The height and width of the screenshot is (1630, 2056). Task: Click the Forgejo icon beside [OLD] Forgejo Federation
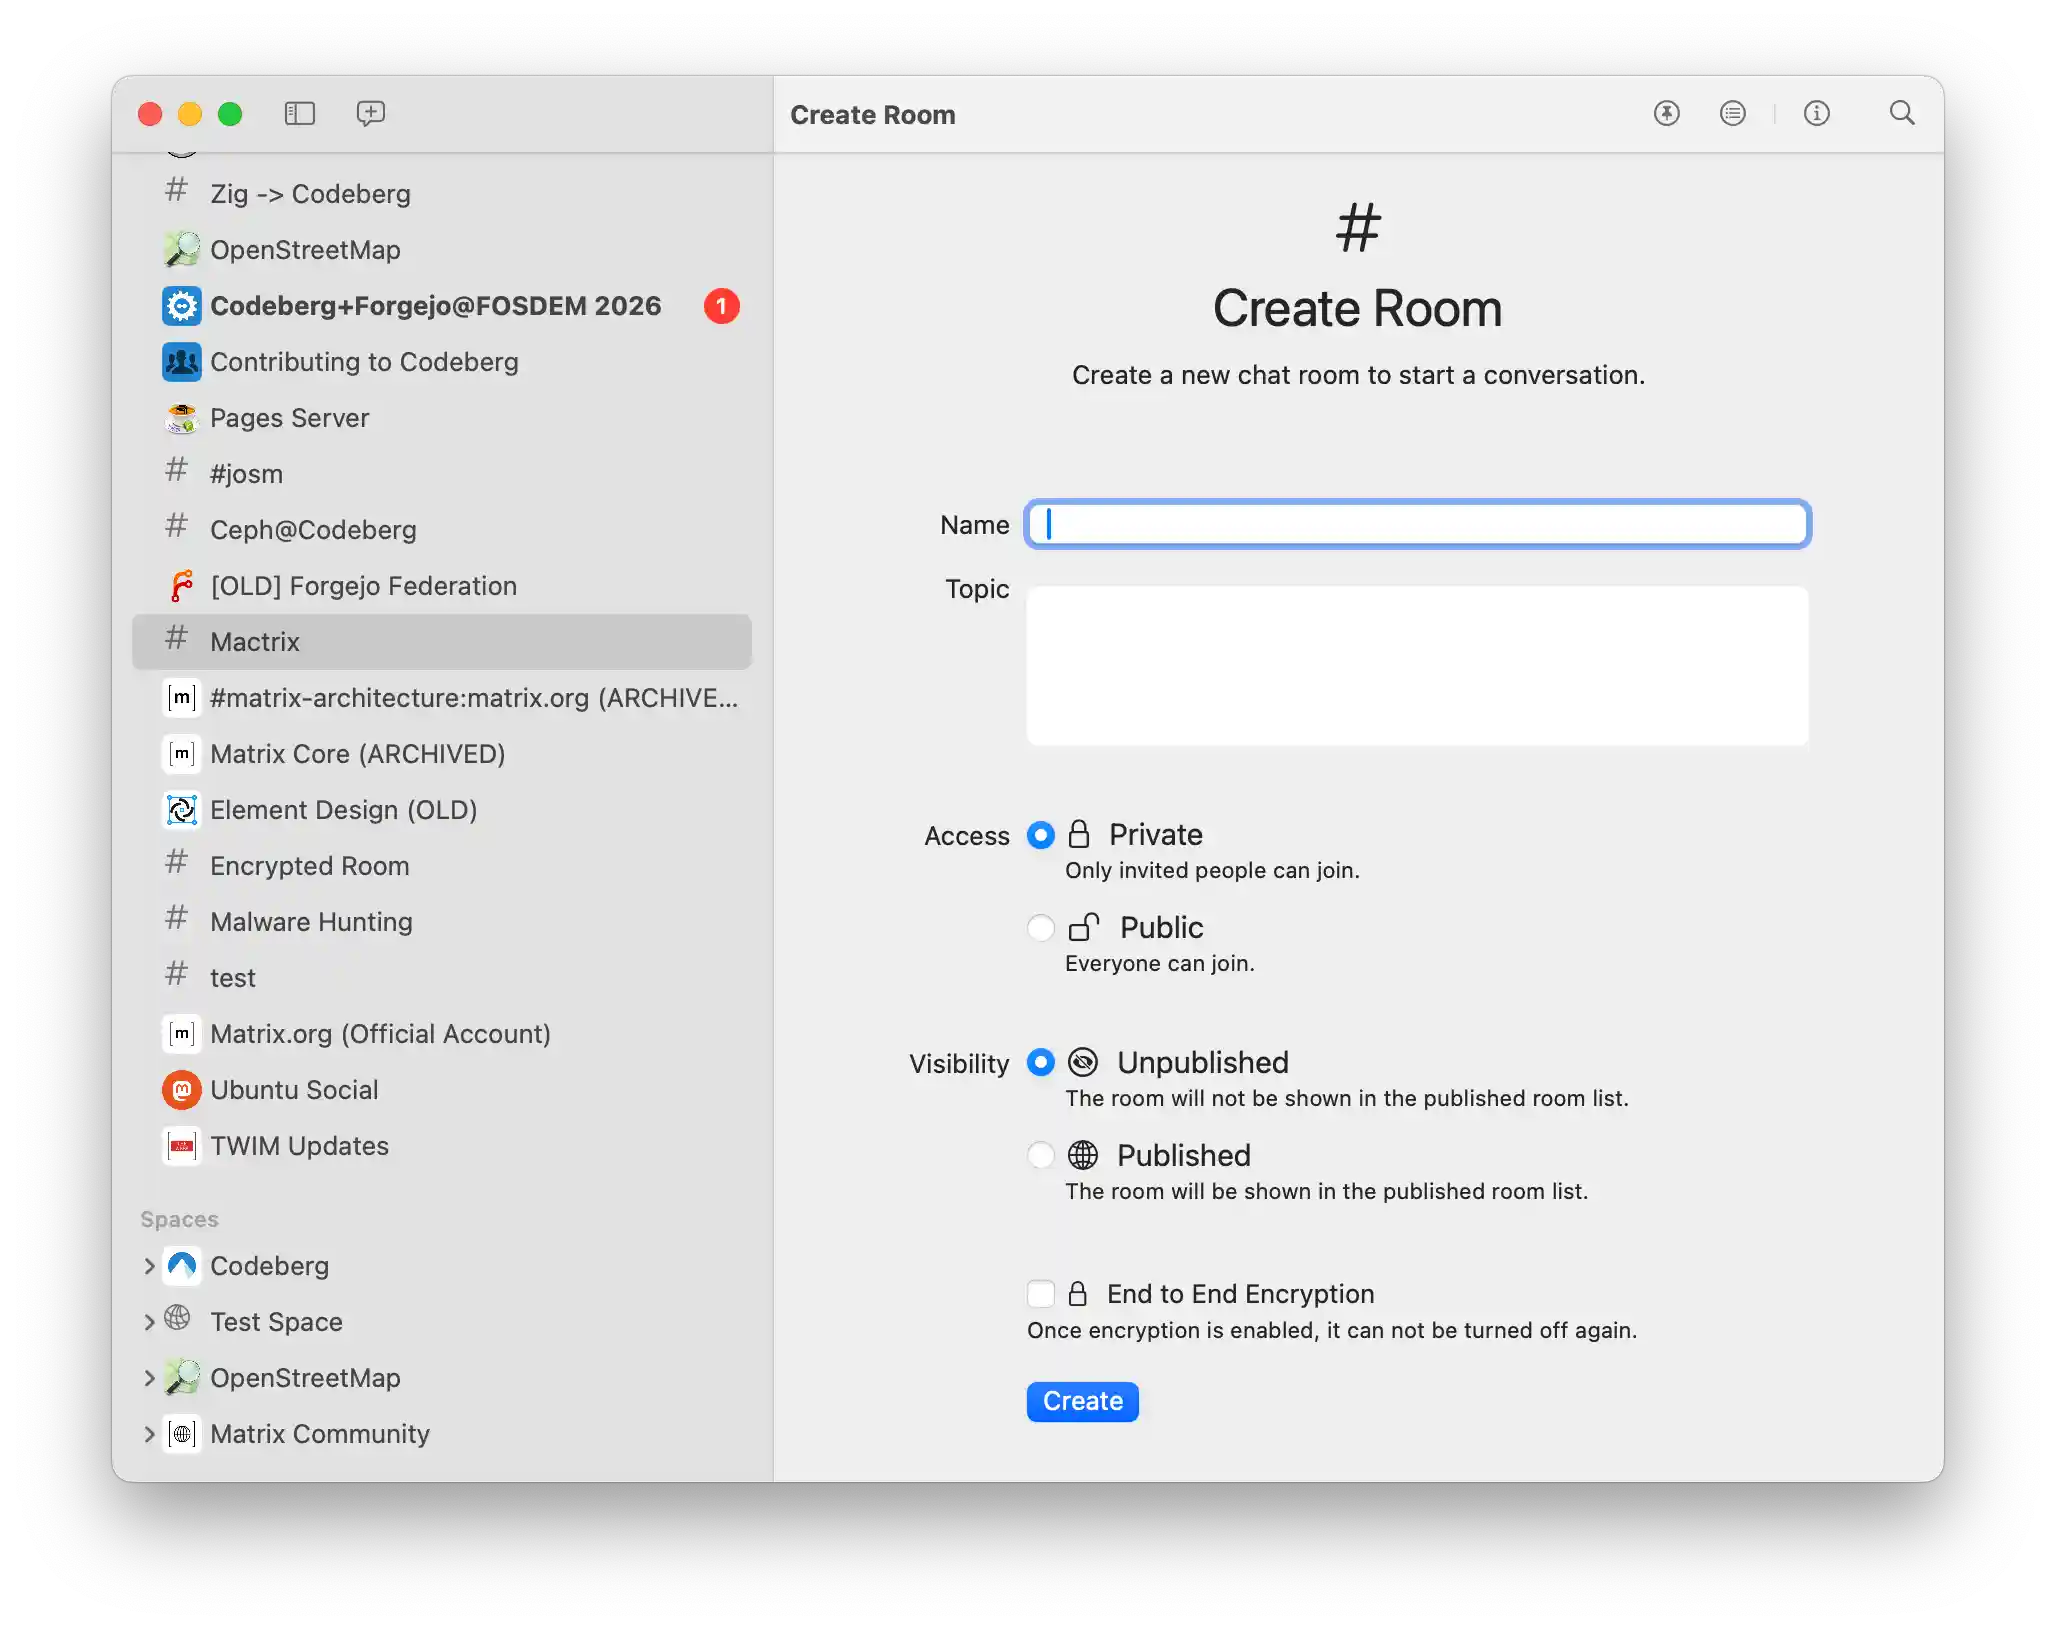pos(181,585)
